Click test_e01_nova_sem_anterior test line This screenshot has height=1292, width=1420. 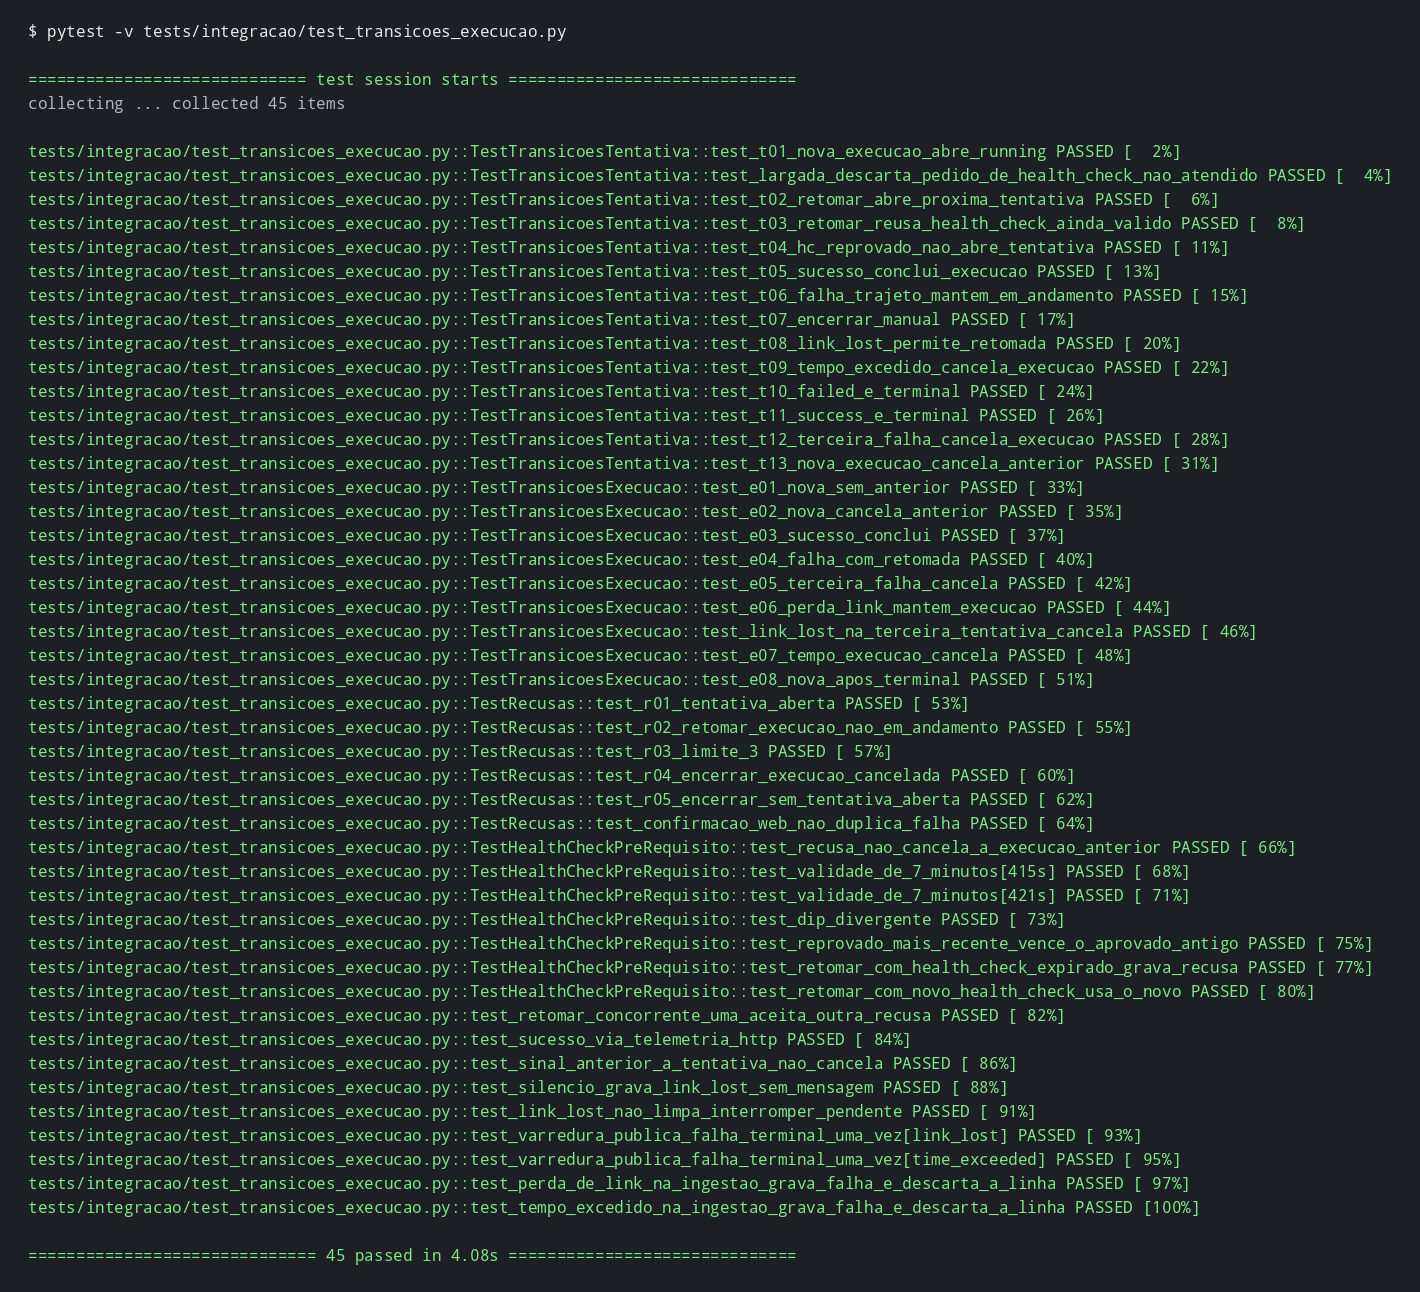pos(556,488)
